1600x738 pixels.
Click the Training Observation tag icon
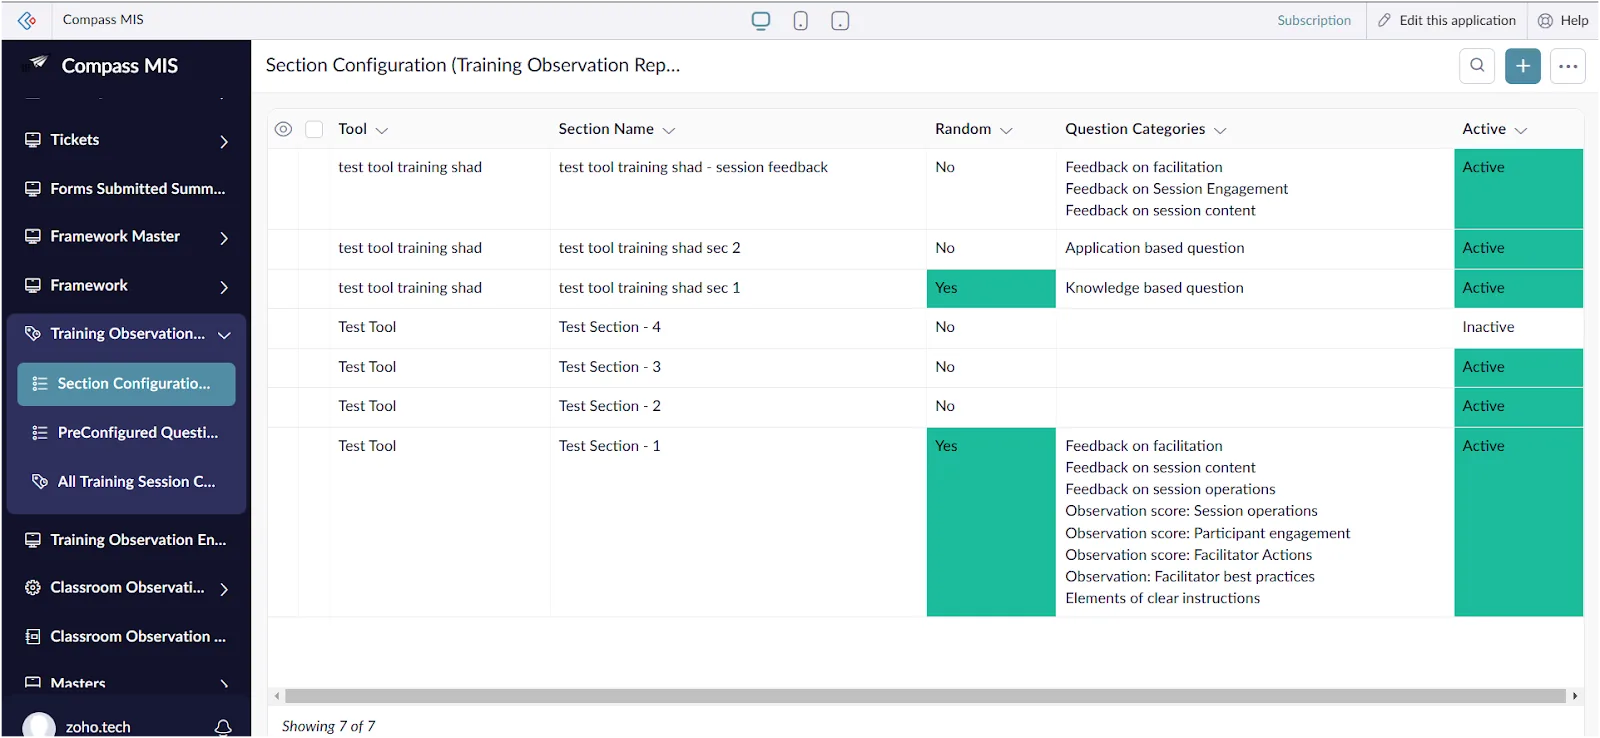tap(33, 334)
